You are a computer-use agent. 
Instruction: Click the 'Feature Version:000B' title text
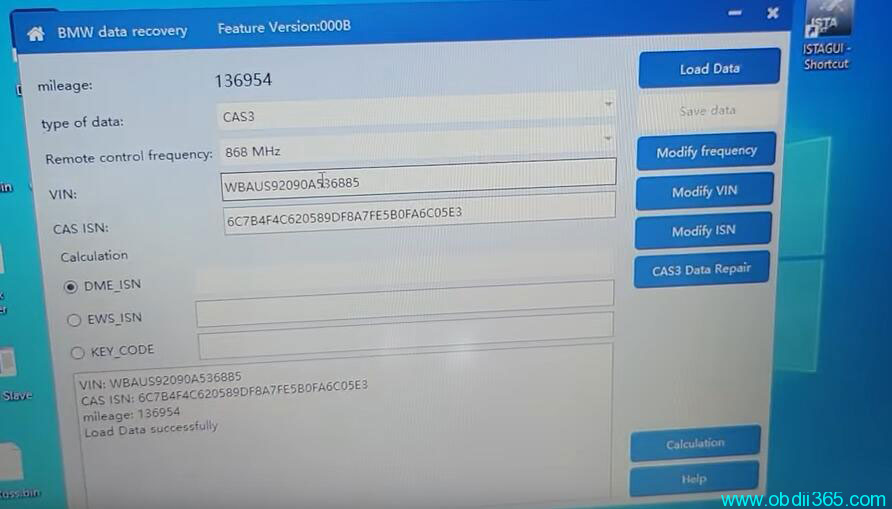point(284,26)
